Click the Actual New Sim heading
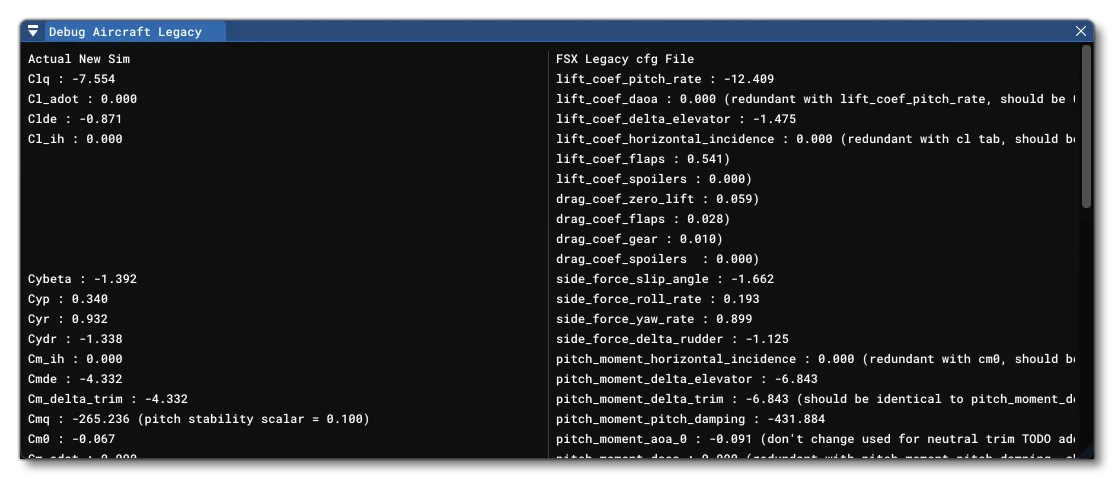1114x479 pixels. pos(79,59)
